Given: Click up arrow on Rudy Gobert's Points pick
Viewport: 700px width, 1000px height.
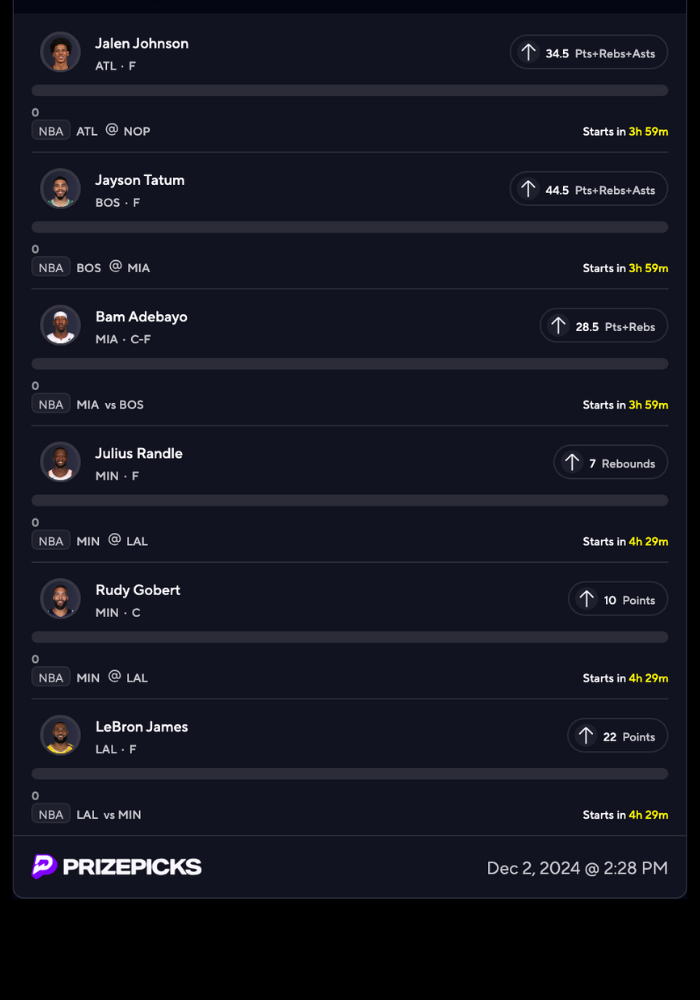Looking at the screenshot, I should click(x=586, y=600).
